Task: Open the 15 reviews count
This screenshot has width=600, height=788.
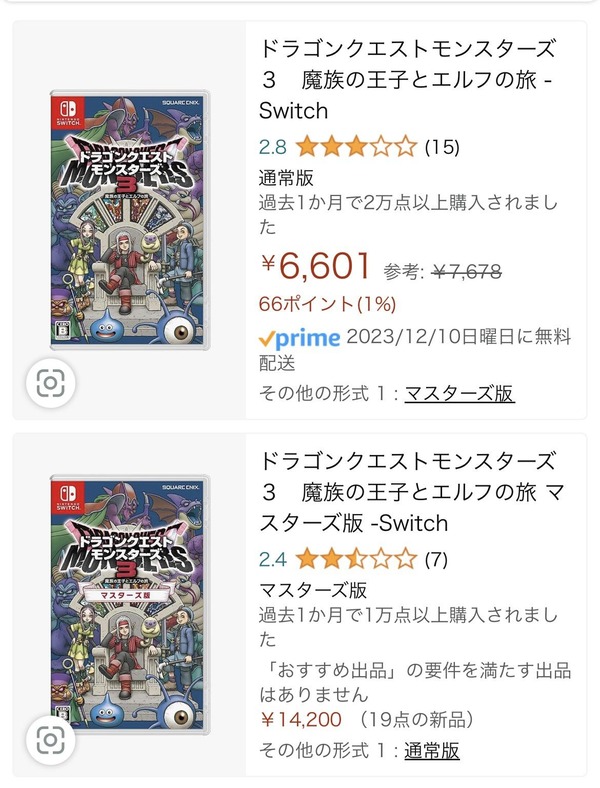Action: 442,148
